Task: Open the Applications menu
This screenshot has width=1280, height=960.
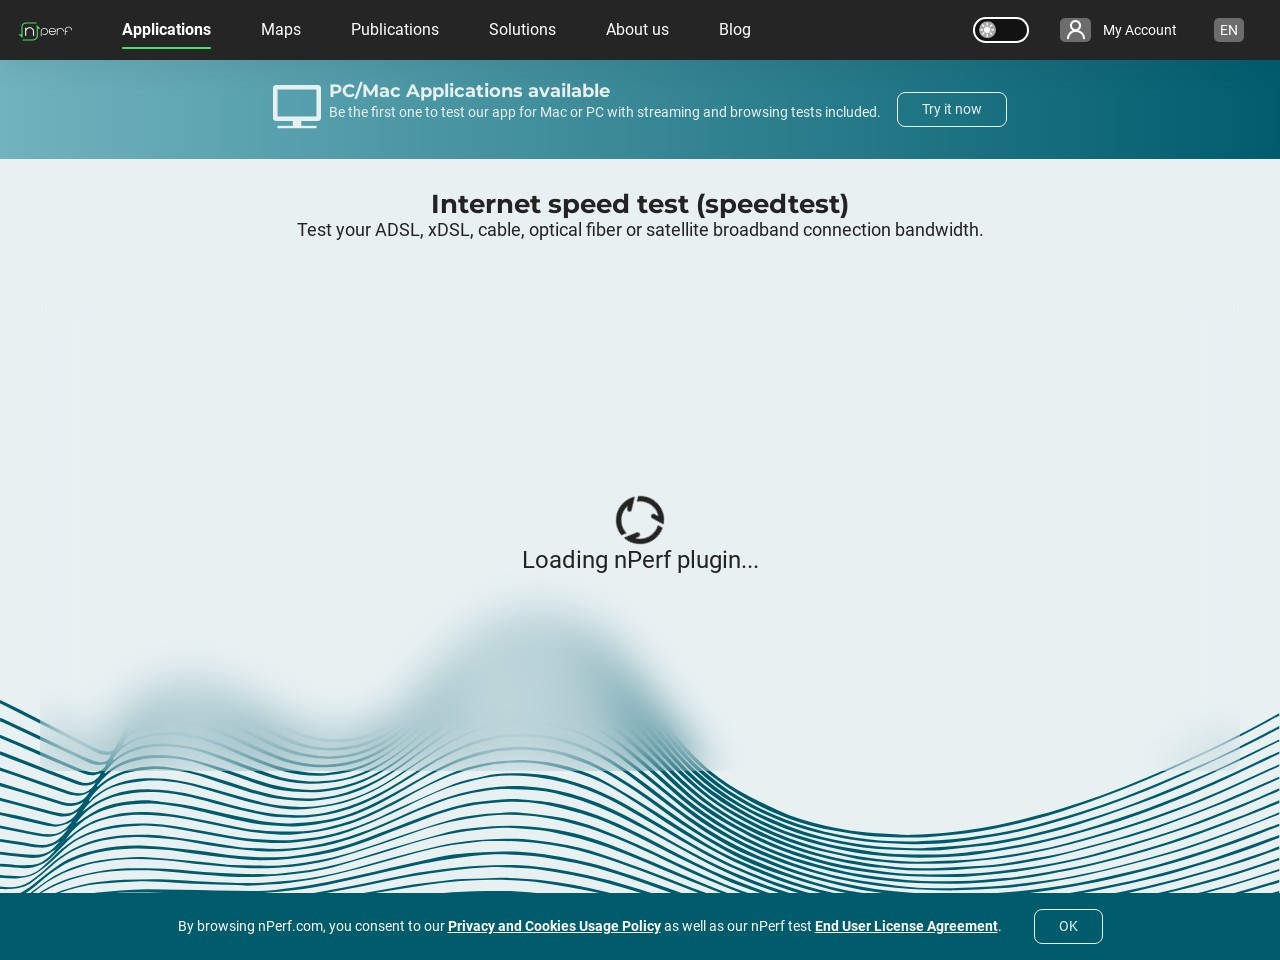Action: 166,30
